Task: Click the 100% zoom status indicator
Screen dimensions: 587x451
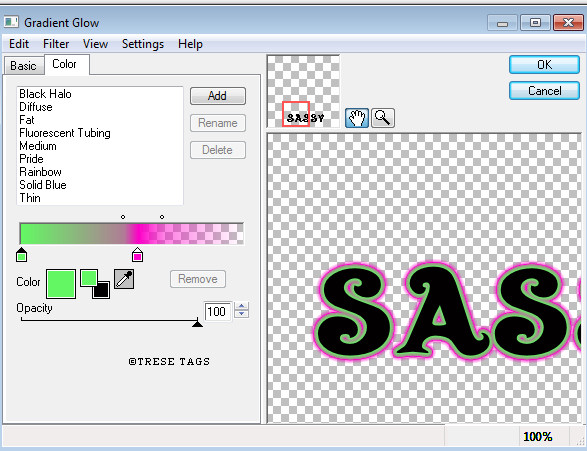Action: point(538,436)
